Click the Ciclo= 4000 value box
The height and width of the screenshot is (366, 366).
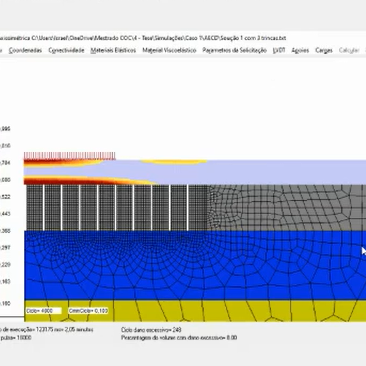(x=44, y=311)
